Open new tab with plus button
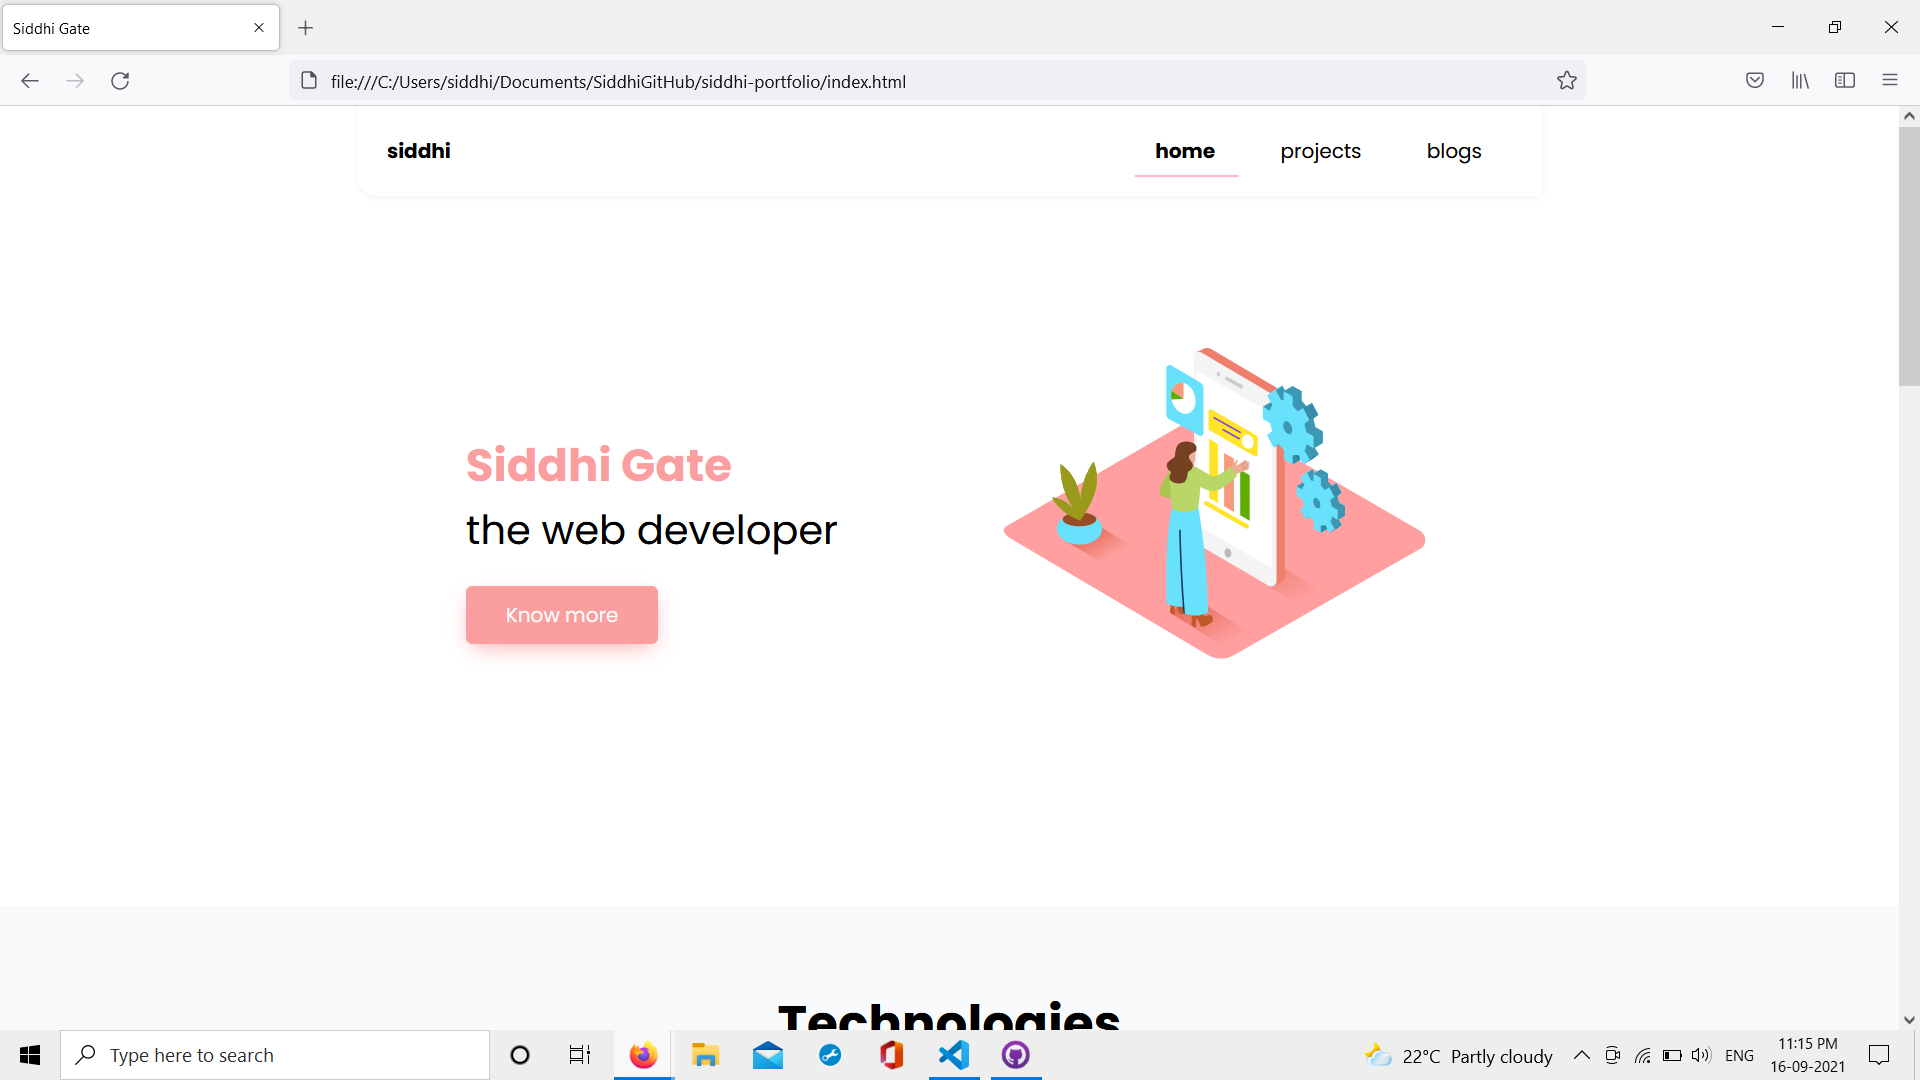1920x1080 pixels. pos(306,28)
